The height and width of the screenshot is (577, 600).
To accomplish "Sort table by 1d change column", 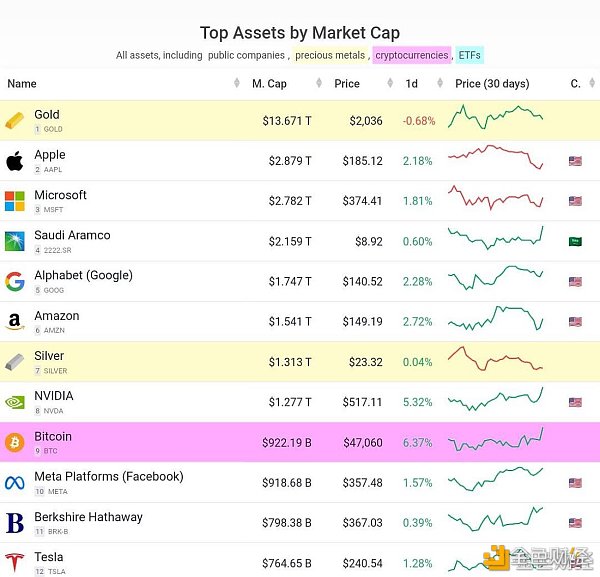I will tap(412, 84).
